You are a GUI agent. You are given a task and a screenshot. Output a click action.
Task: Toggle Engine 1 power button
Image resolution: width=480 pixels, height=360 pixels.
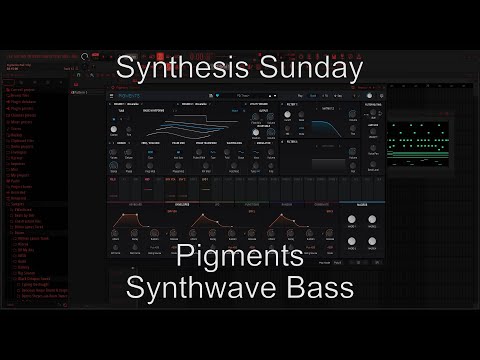[110, 104]
